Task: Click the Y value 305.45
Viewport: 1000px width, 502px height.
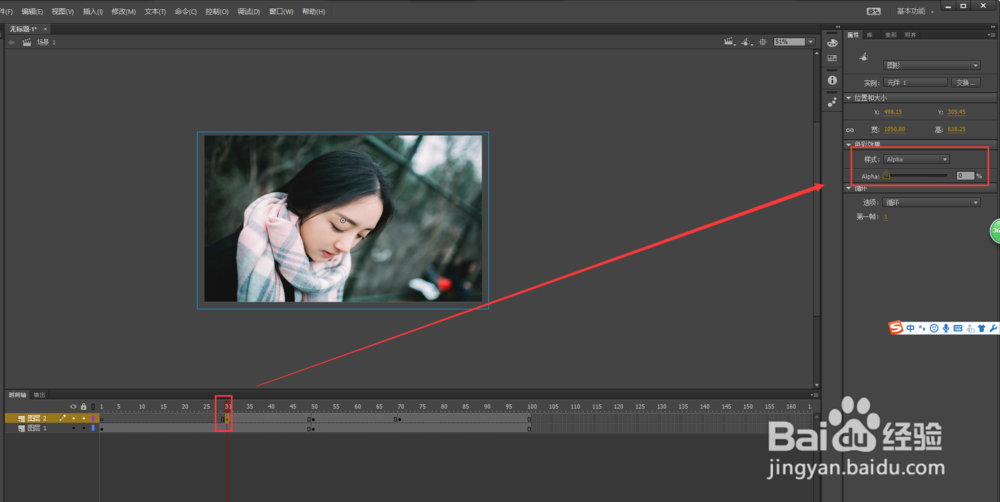Action: (x=956, y=112)
